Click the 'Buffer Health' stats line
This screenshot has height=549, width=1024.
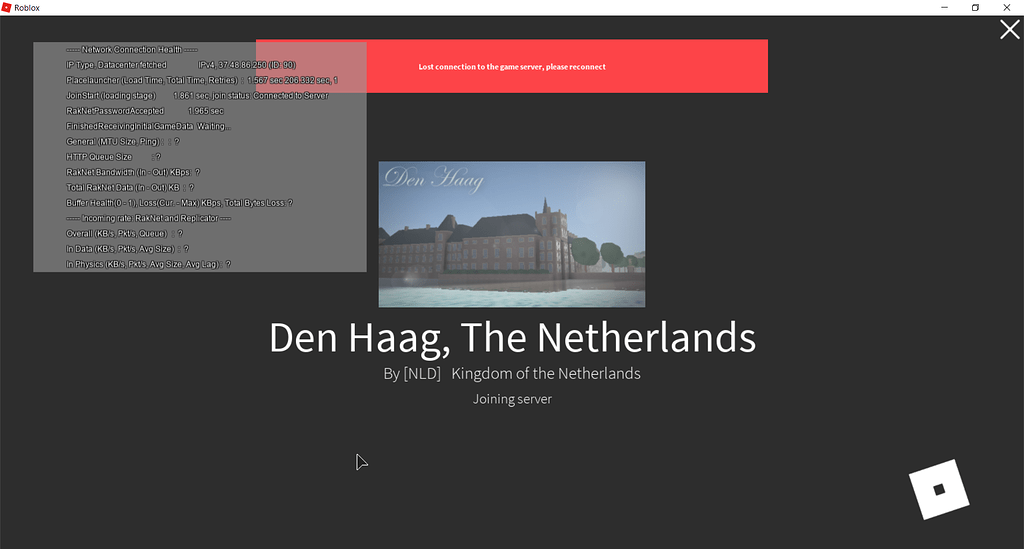coord(180,203)
